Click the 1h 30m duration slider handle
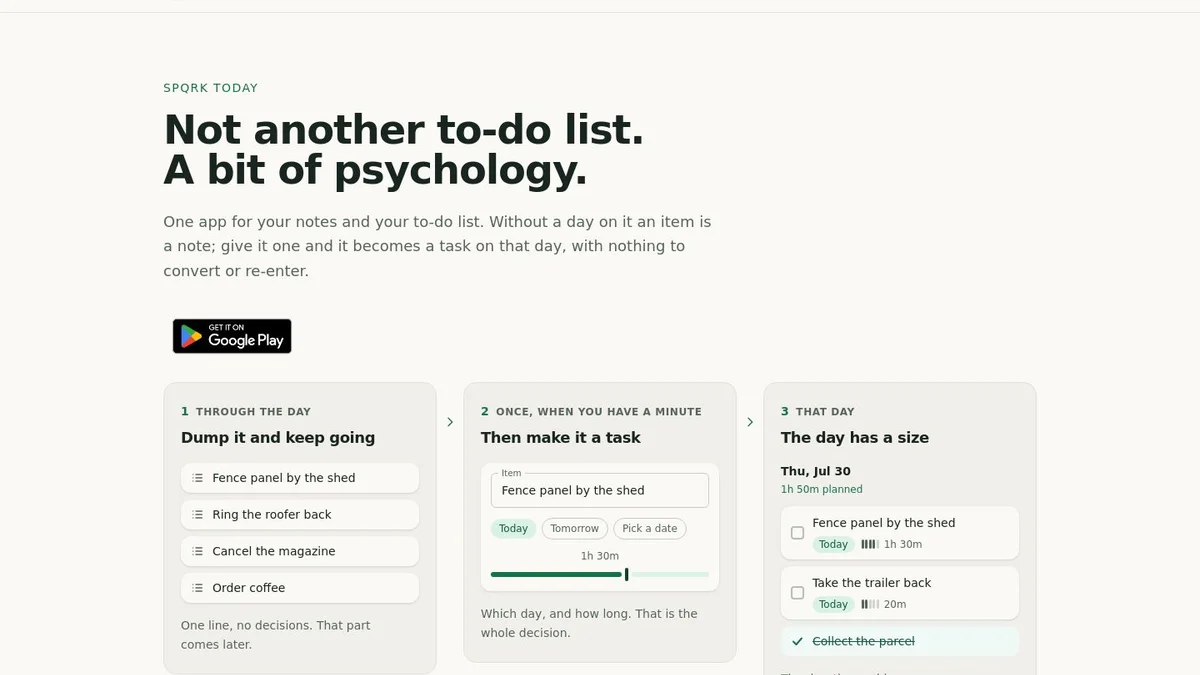Screen dimensions: 1200x675 (626, 574)
